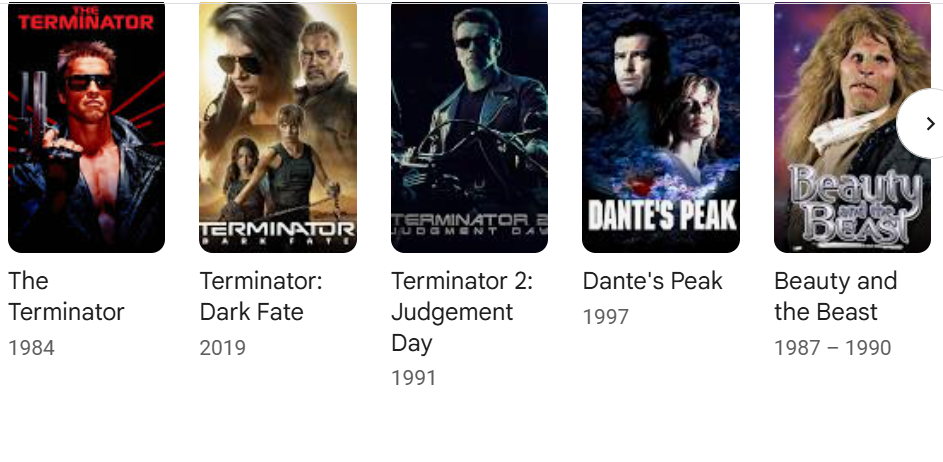
Task: Click the 1984 release year label
Action: point(31,348)
